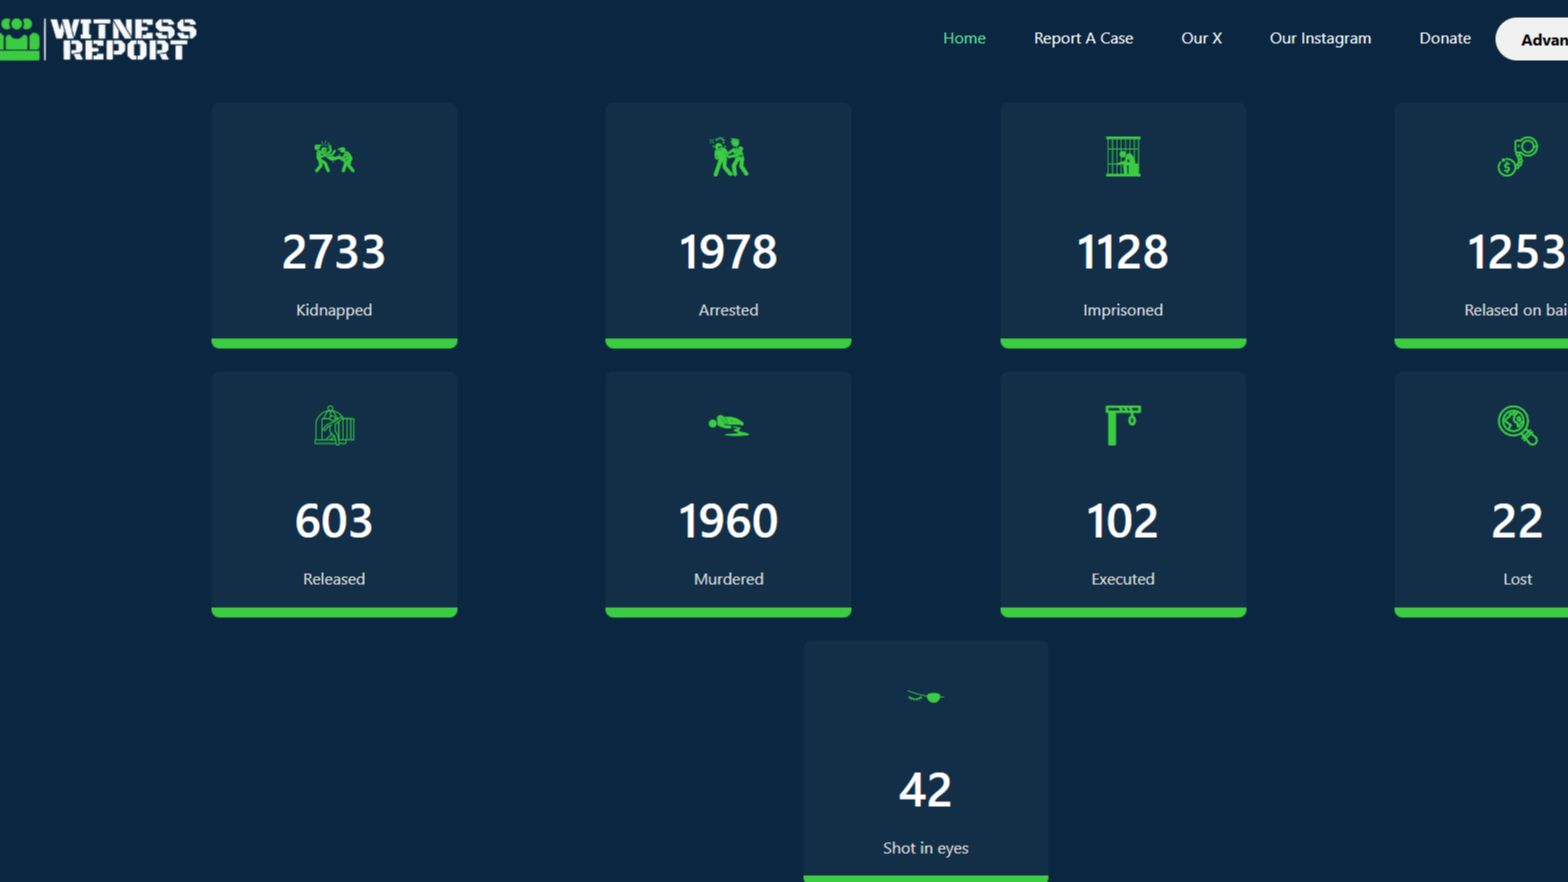
Task: Select the Shot in eyes label
Action: 925,848
